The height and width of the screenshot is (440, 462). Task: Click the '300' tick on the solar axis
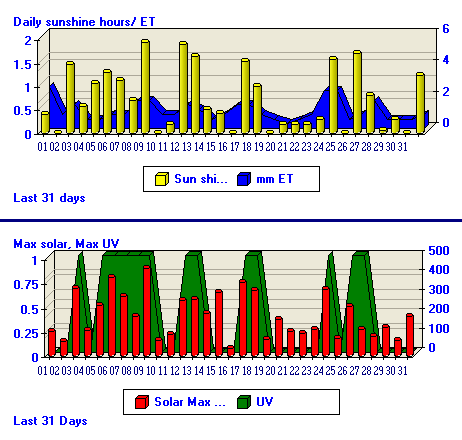point(439,289)
